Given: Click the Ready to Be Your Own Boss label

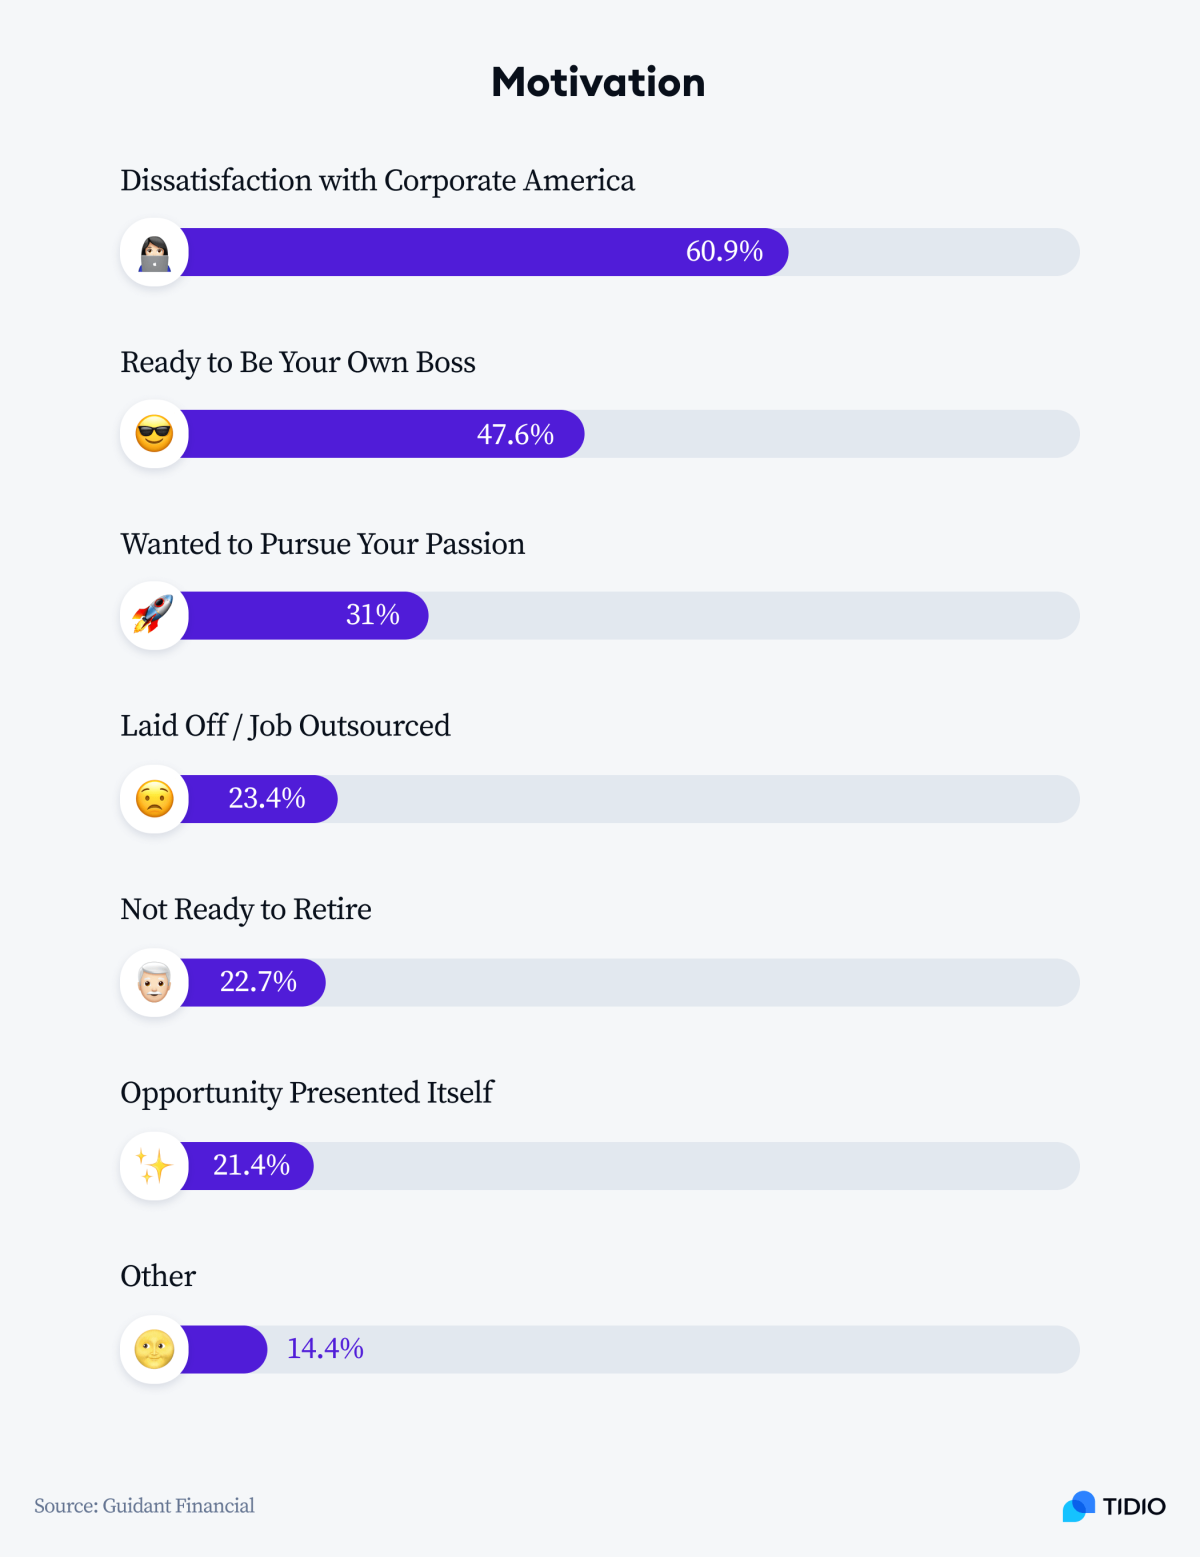Looking at the screenshot, I should (x=298, y=363).
